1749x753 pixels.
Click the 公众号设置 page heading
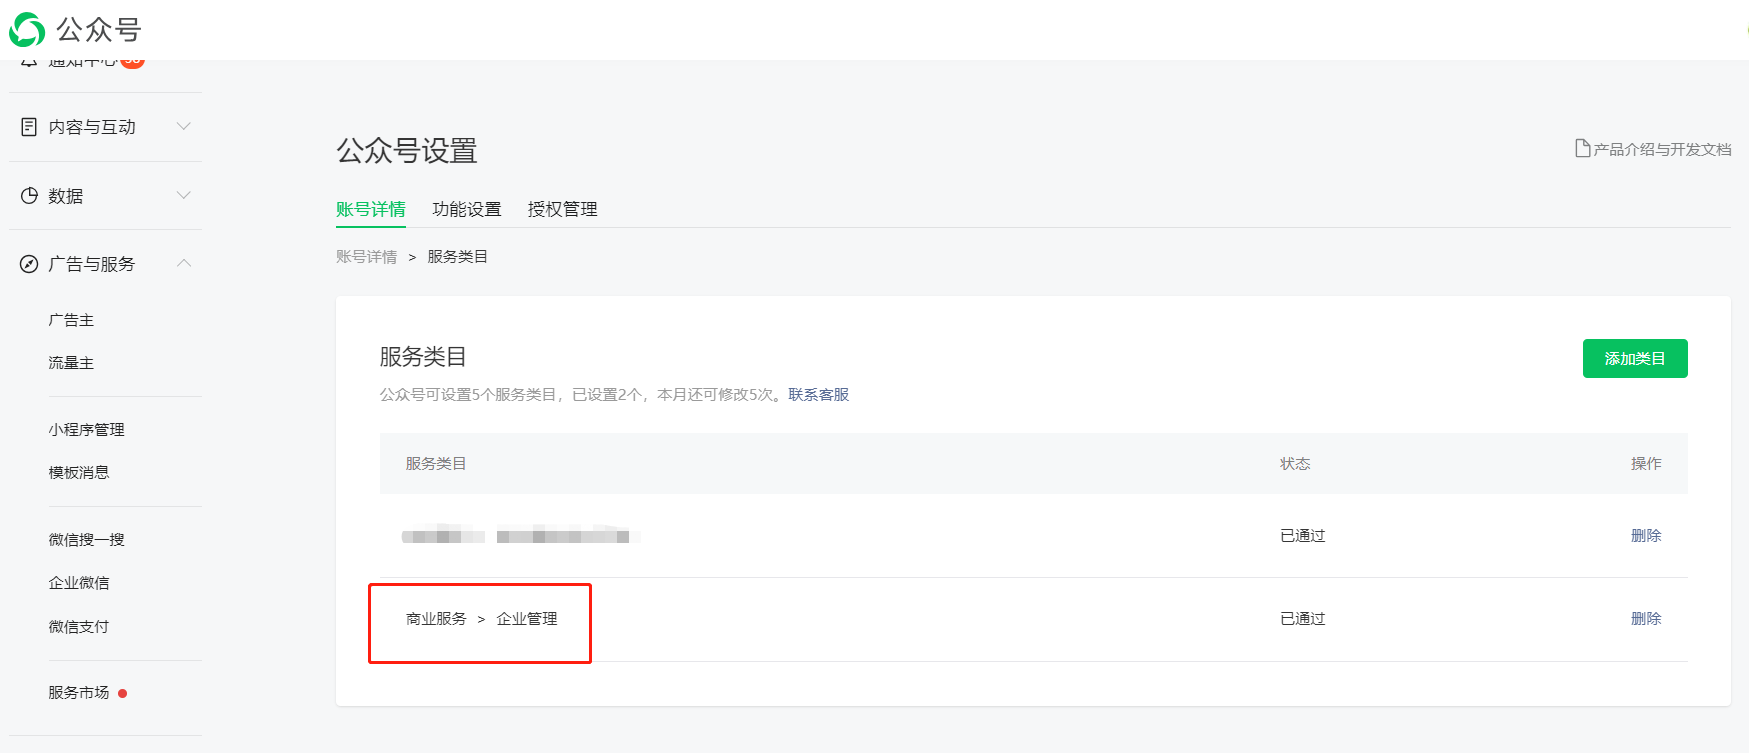[407, 151]
